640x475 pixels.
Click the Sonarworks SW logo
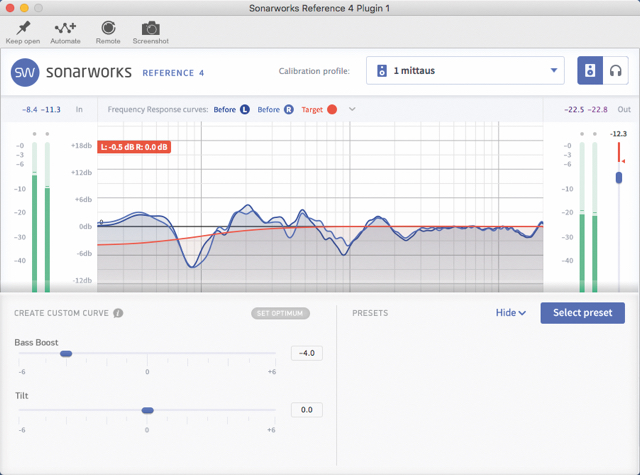pos(25,72)
